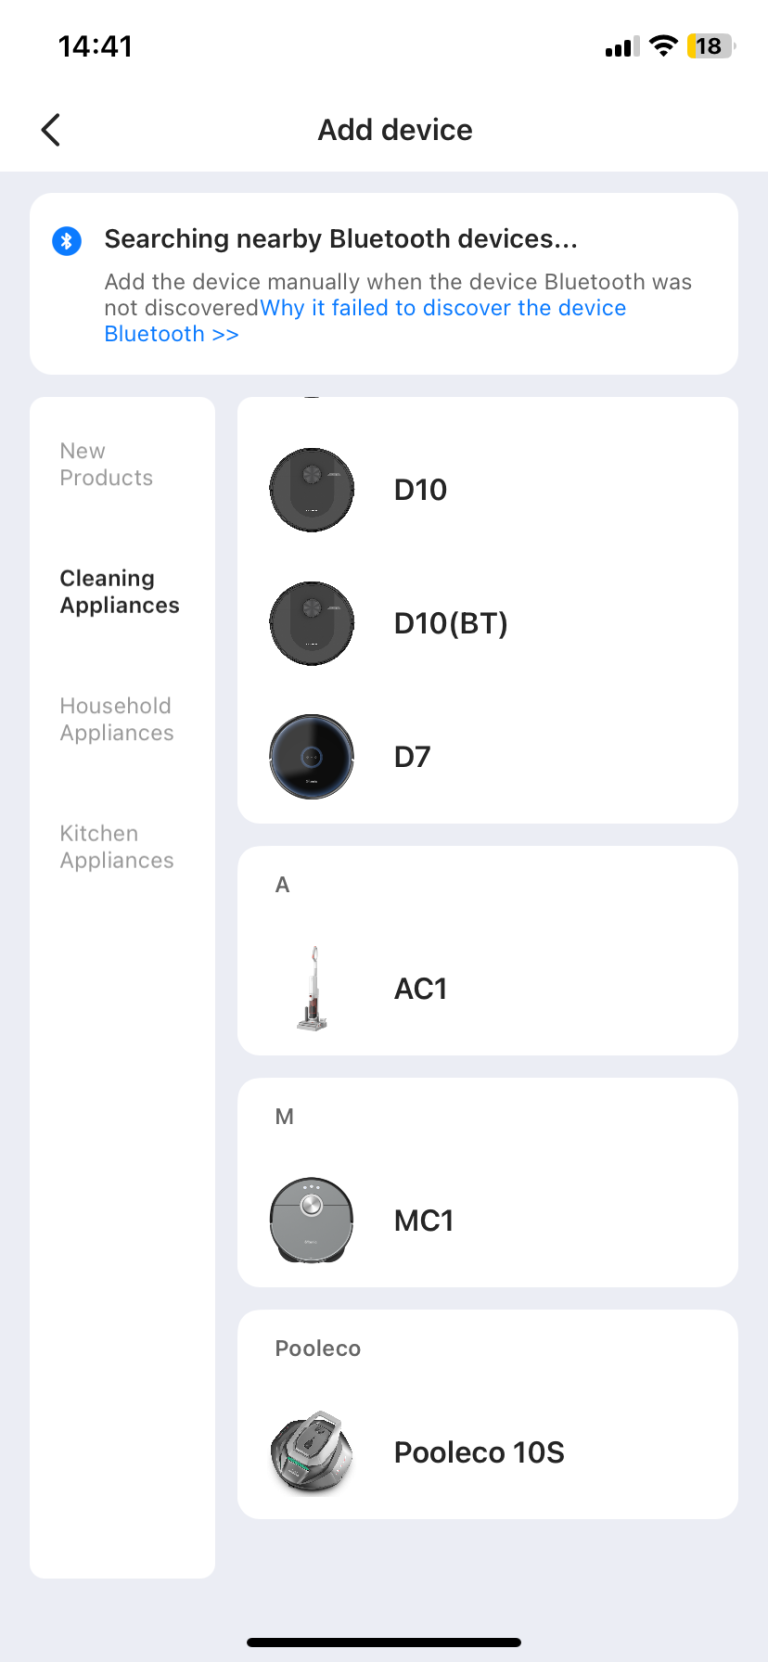768x1662 pixels.
Task: Tap the back arrow icon
Action: (51, 130)
